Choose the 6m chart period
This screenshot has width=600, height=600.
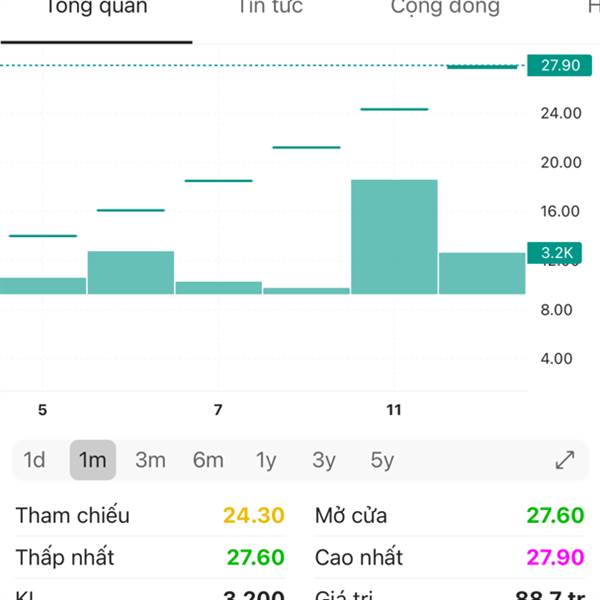(x=208, y=460)
